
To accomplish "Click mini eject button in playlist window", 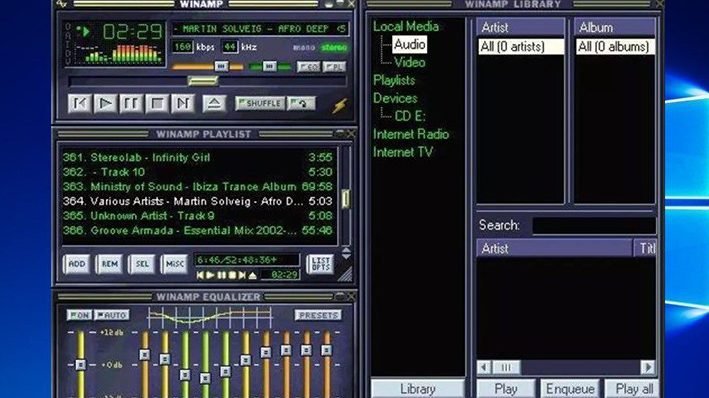I will pos(252,275).
